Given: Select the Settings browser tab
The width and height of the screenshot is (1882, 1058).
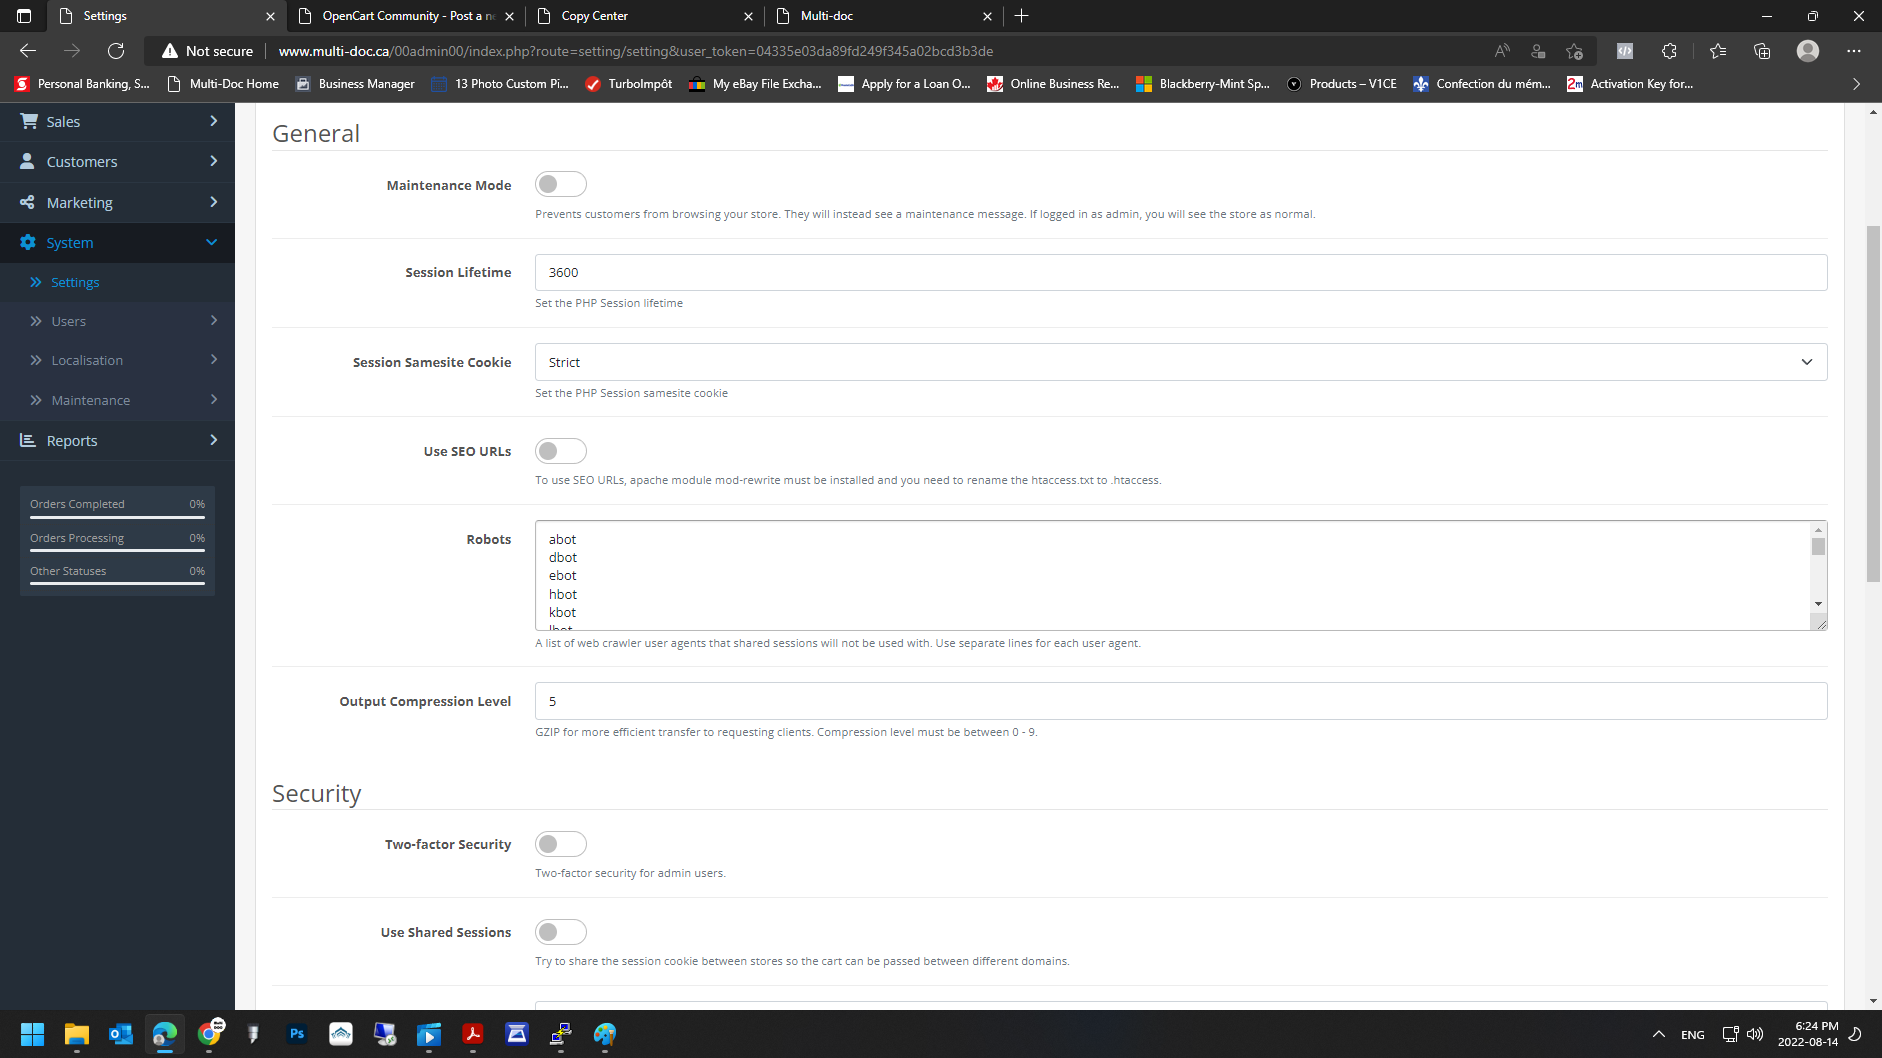Looking at the screenshot, I should [x=167, y=16].
